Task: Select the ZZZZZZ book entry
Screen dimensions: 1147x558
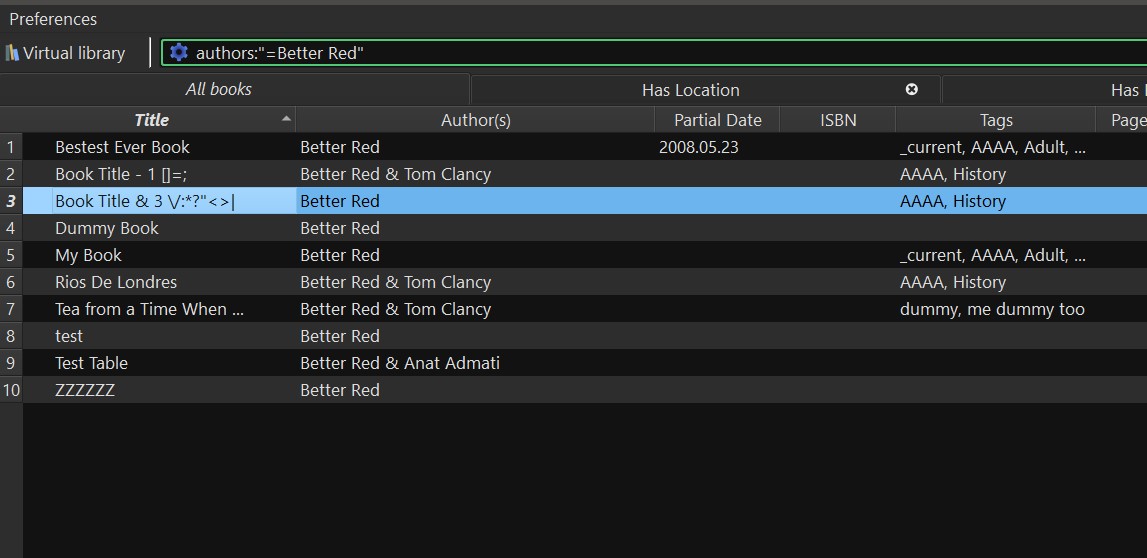Action: coord(85,390)
